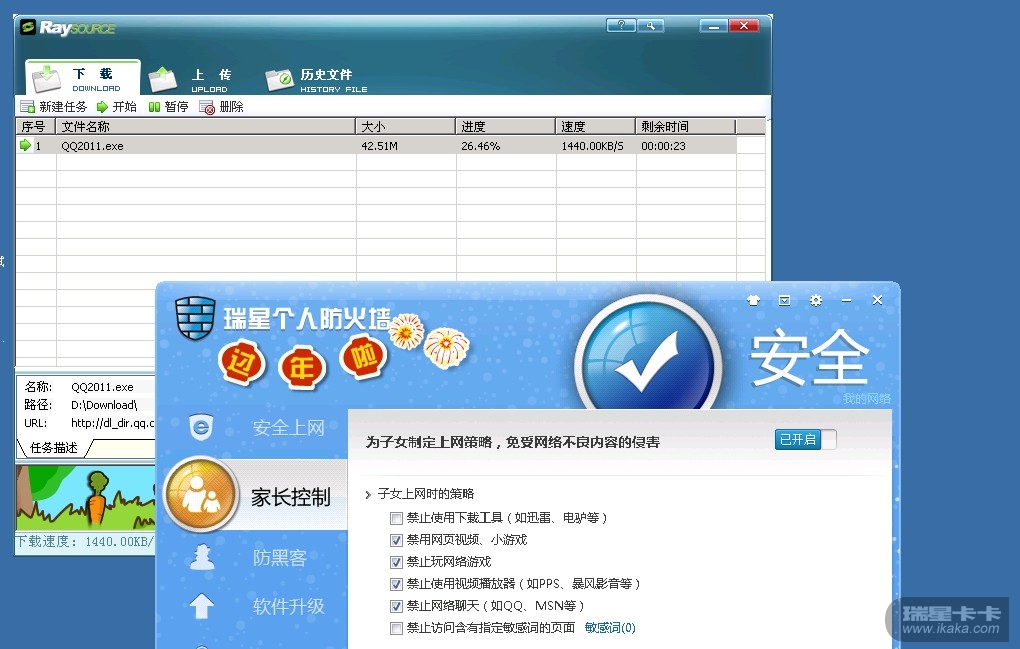This screenshot has width=1020, height=649.
Task: Uncheck 禁止网络聊天 checkbox
Action: pos(396,606)
